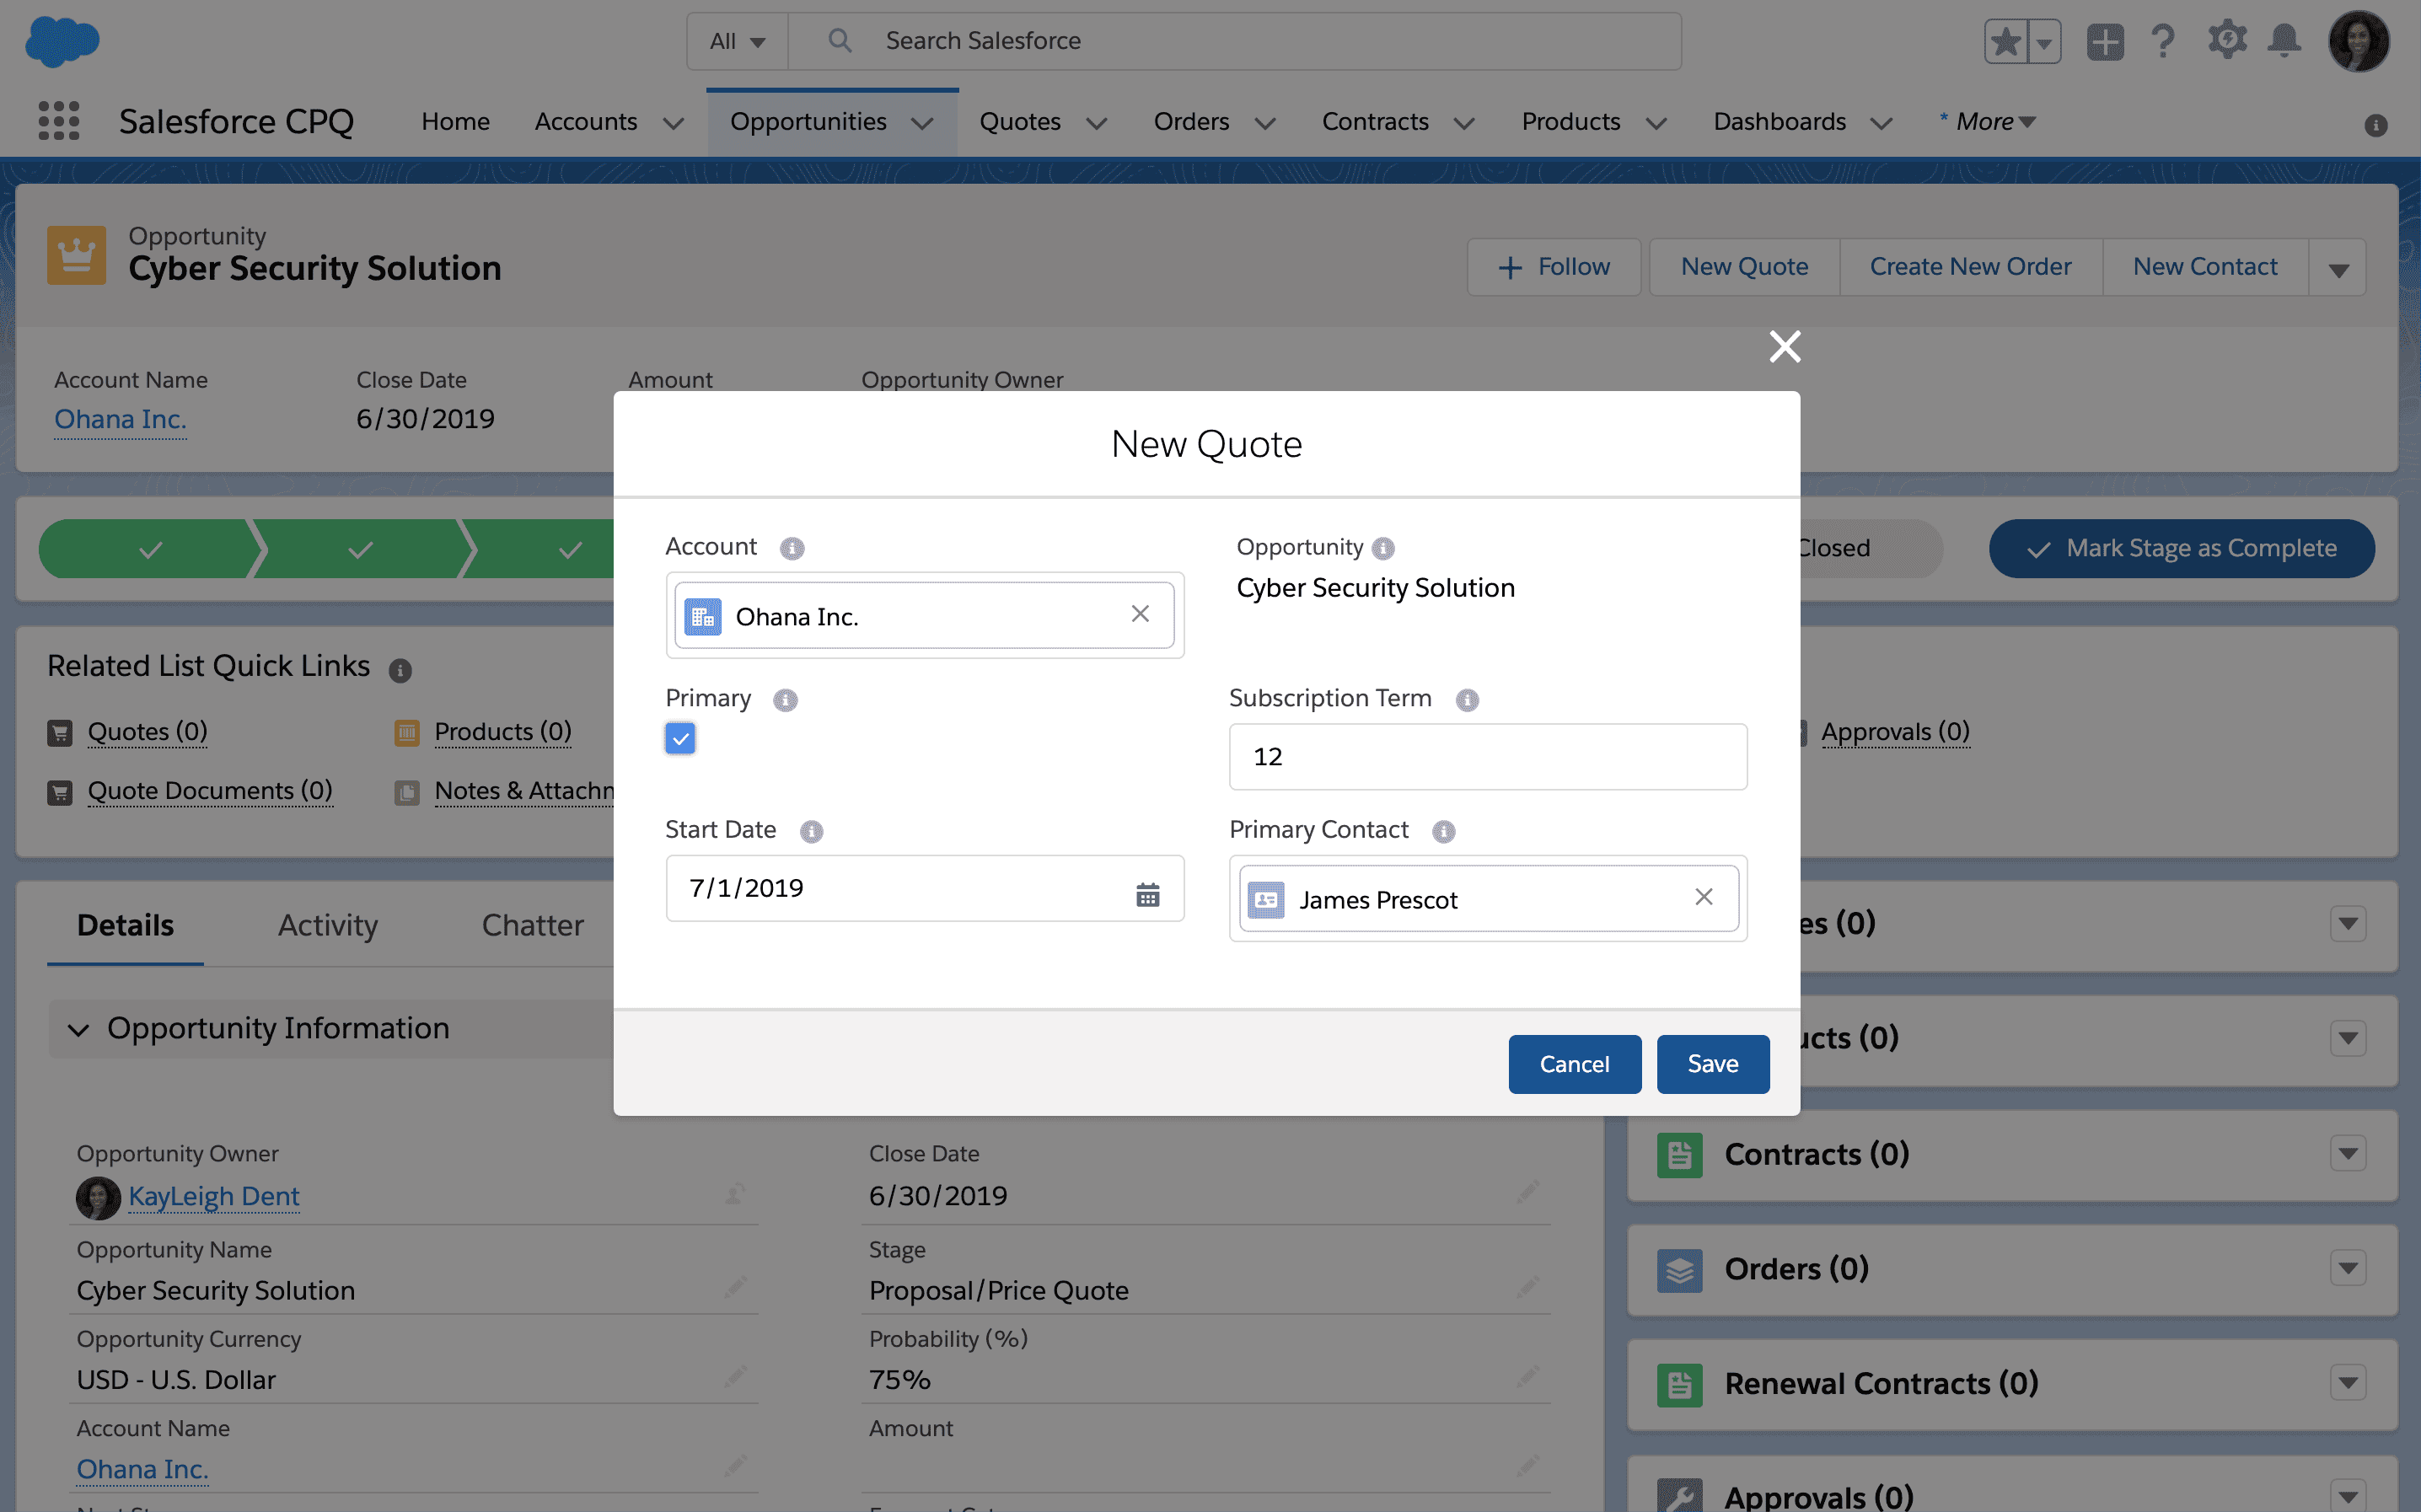Click the Ohana Inc. account link
The width and height of the screenshot is (2421, 1512).
[x=121, y=418]
